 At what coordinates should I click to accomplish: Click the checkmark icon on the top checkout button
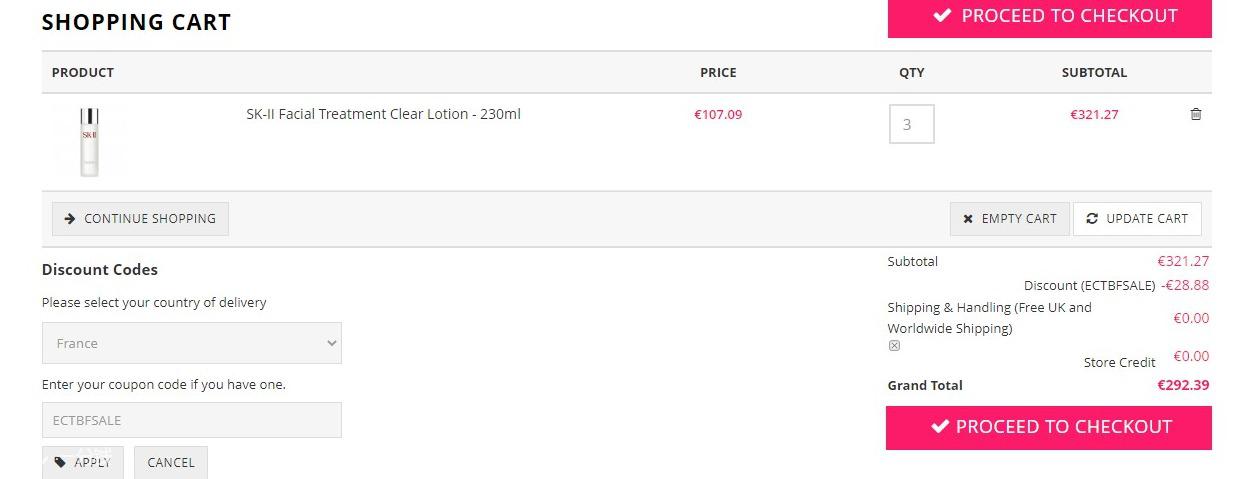tap(942, 16)
